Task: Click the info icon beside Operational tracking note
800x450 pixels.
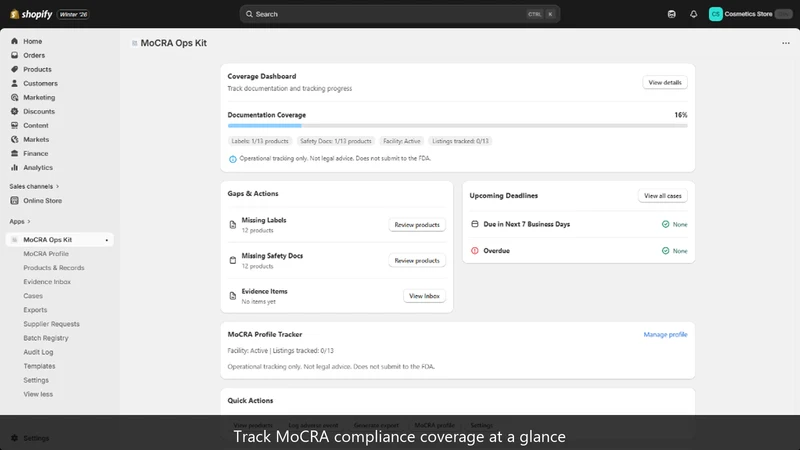Action: [x=233, y=159]
